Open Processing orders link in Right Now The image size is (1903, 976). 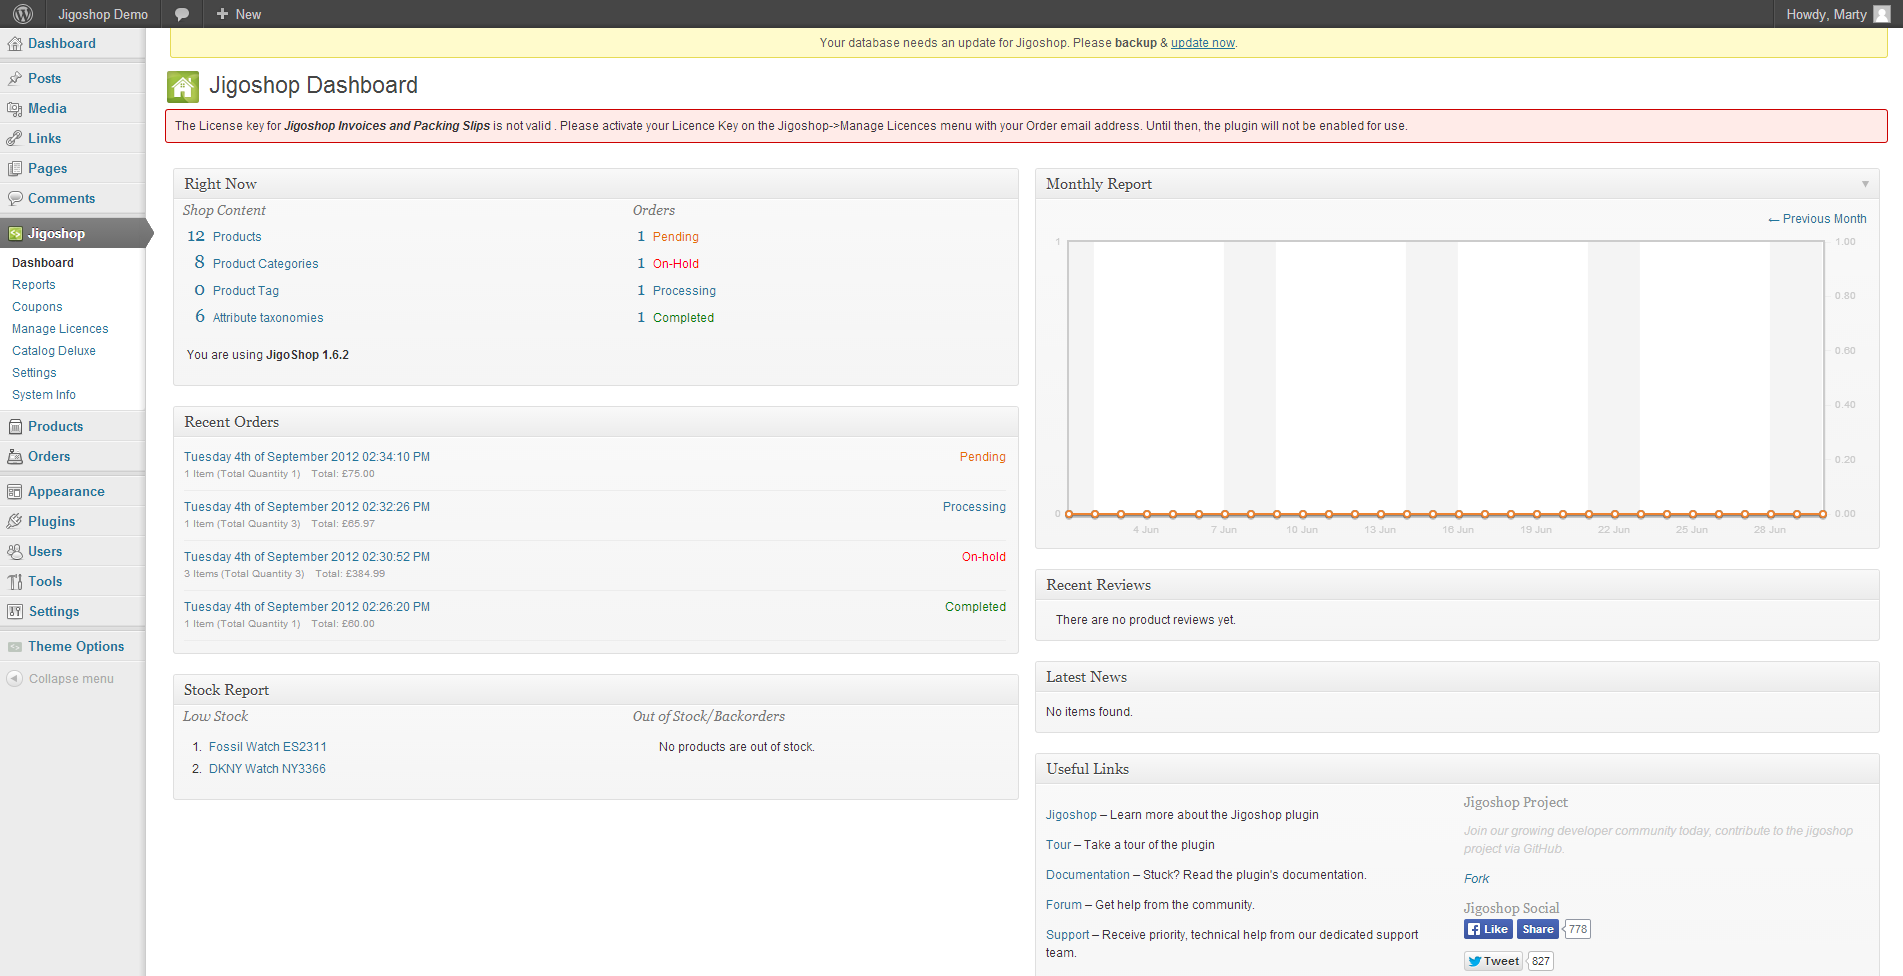click(x=684, y=291)
